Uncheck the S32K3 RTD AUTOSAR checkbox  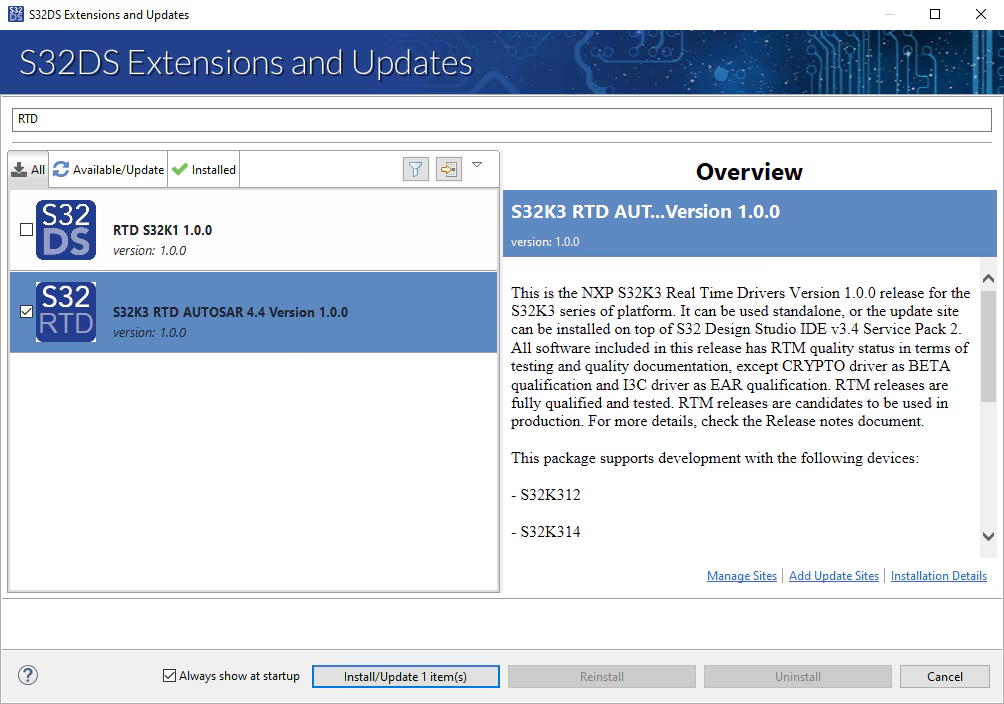26,311
